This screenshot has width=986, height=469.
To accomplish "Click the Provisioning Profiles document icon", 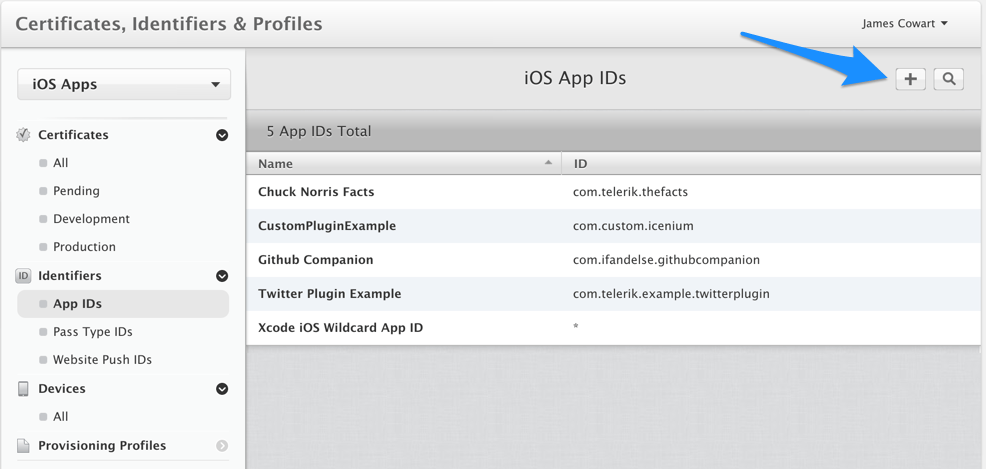I will 23,445.
